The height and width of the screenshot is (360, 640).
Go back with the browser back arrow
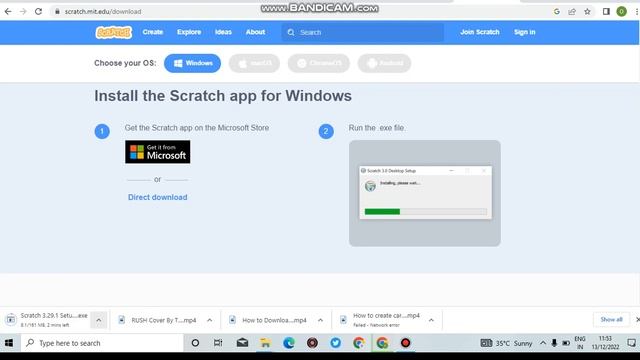click(8, 11)
